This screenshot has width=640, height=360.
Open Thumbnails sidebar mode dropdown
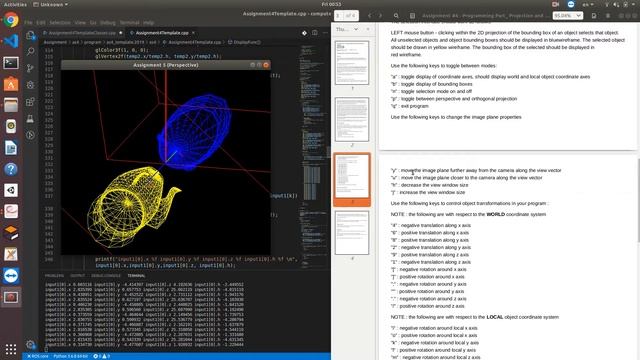click(347, 29)
